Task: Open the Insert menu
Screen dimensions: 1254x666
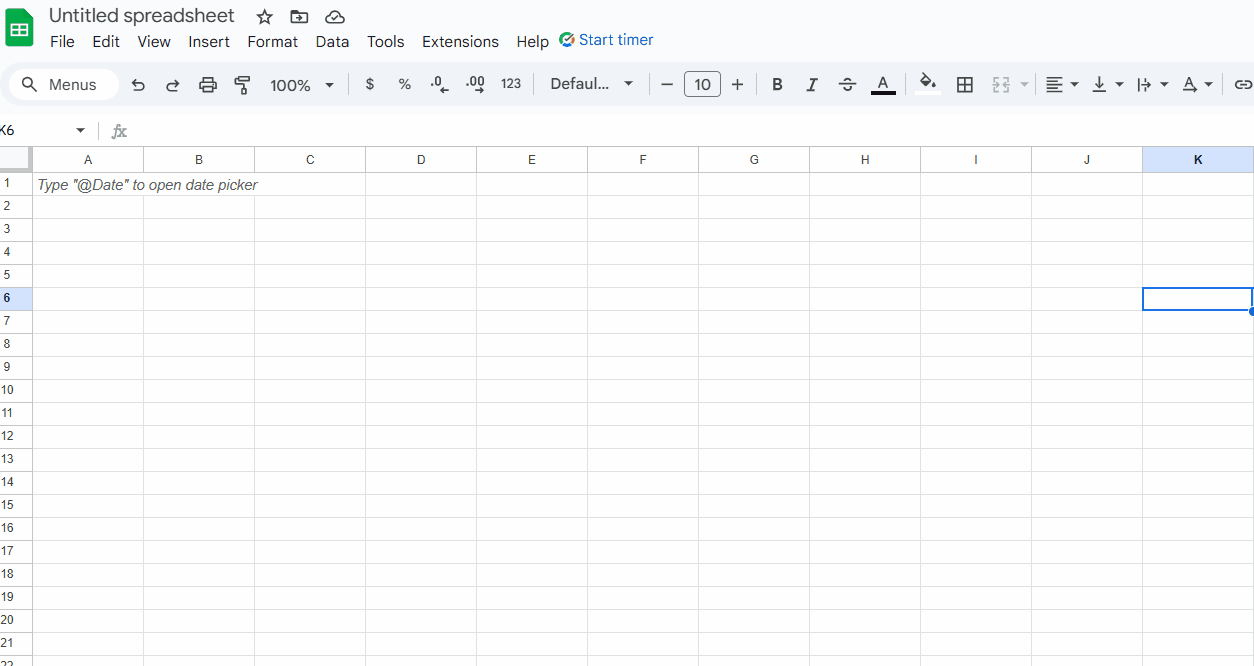Action: (209, 42)
